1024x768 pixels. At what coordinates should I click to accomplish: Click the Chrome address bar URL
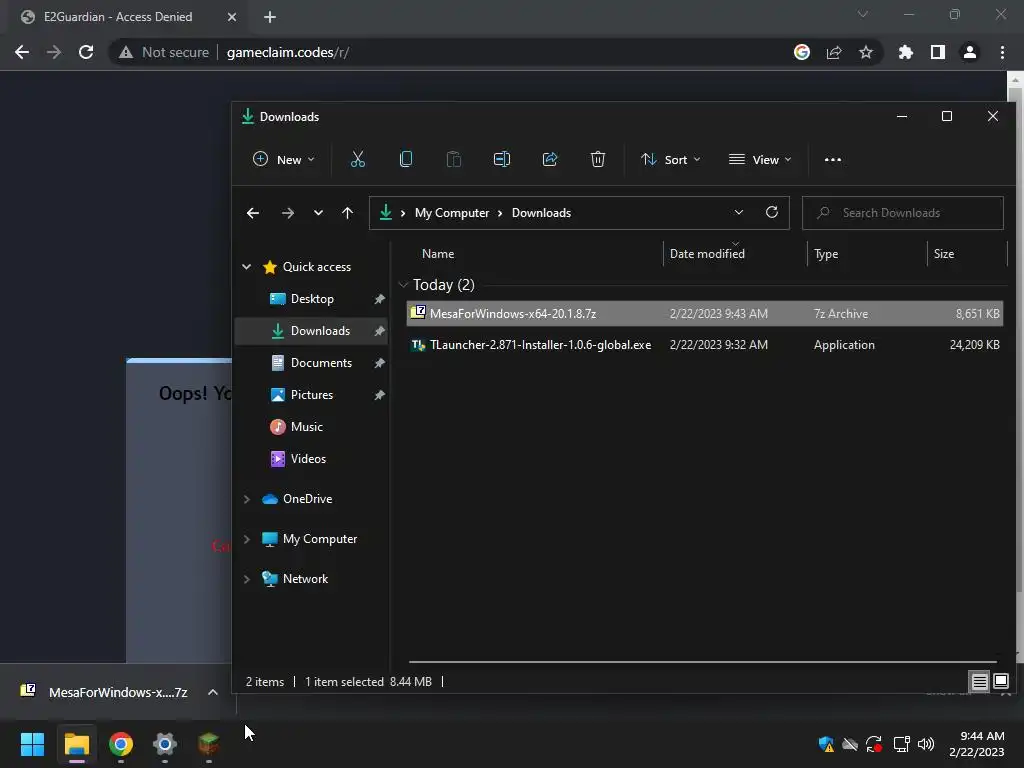coord(288,52)
